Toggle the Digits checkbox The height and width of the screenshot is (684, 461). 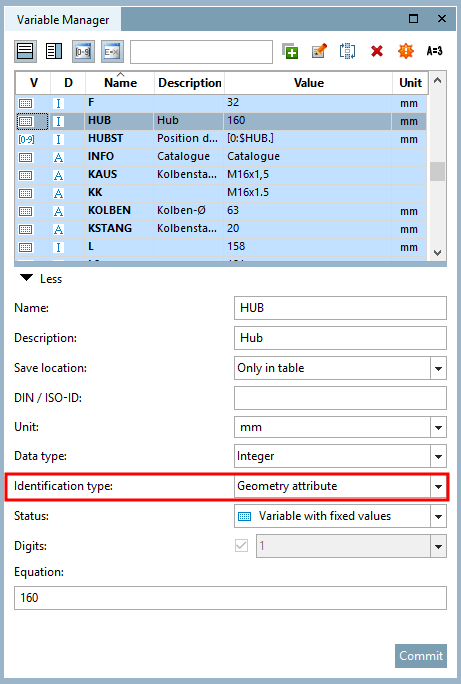coord(241,546)
